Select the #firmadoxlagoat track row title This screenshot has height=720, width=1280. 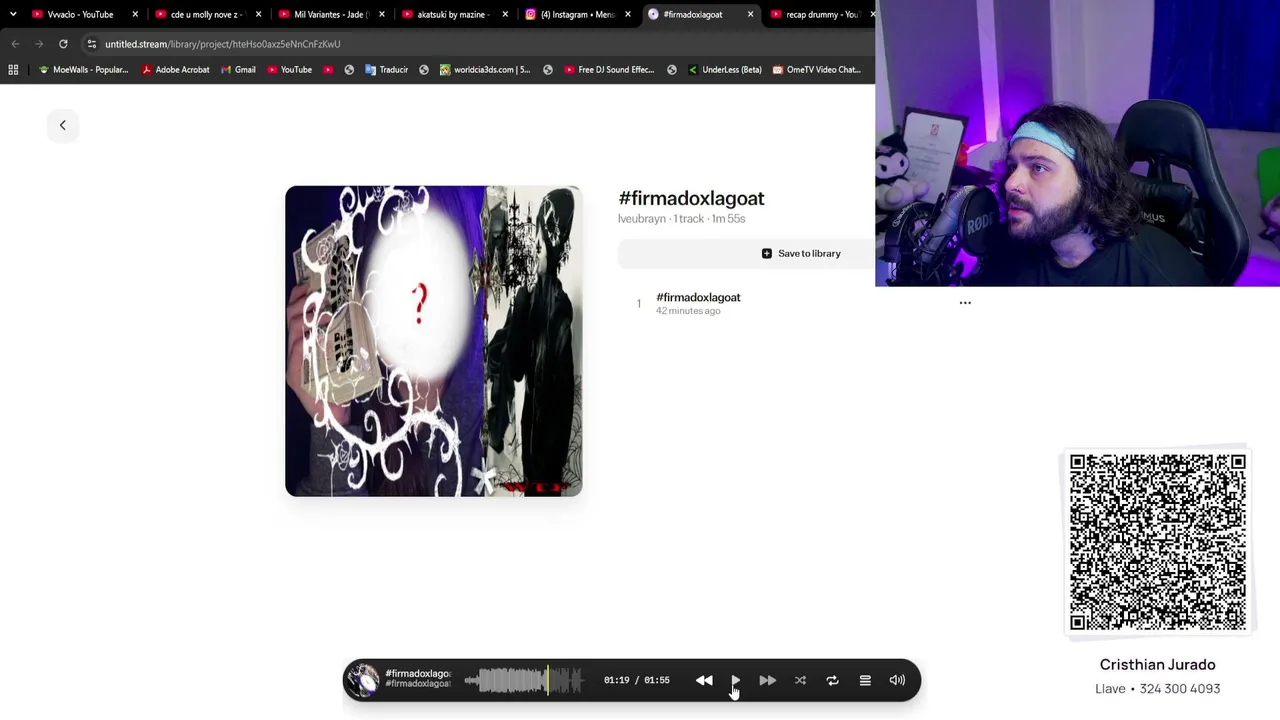click(698, 297)
